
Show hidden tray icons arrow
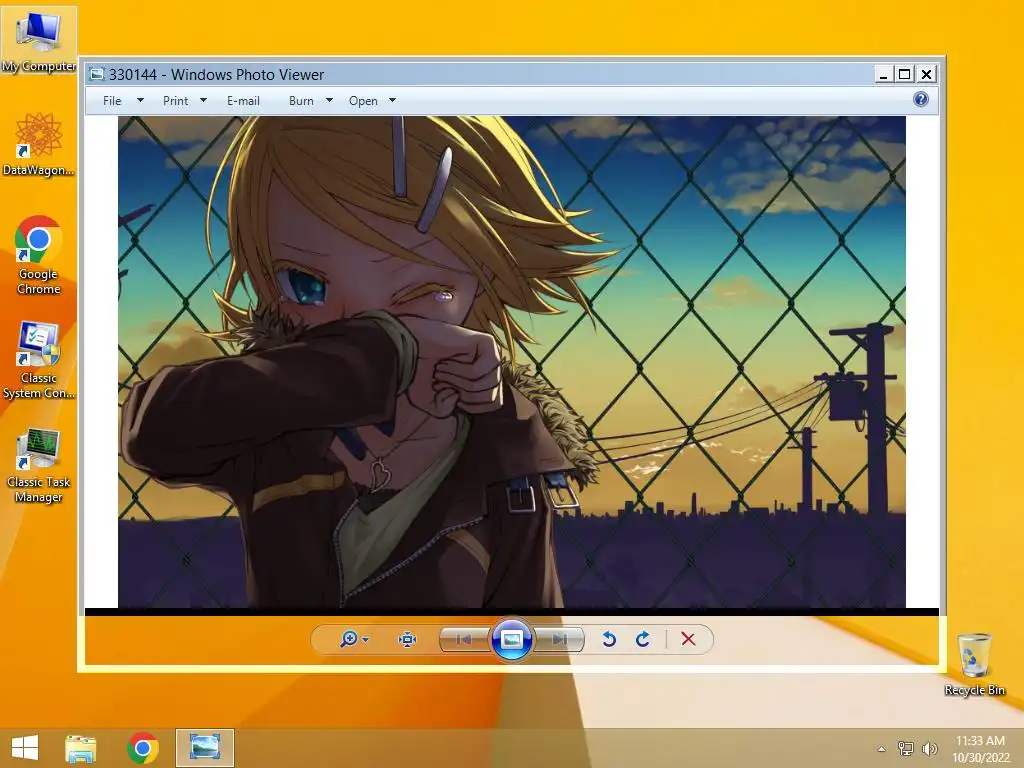(882, 749)
